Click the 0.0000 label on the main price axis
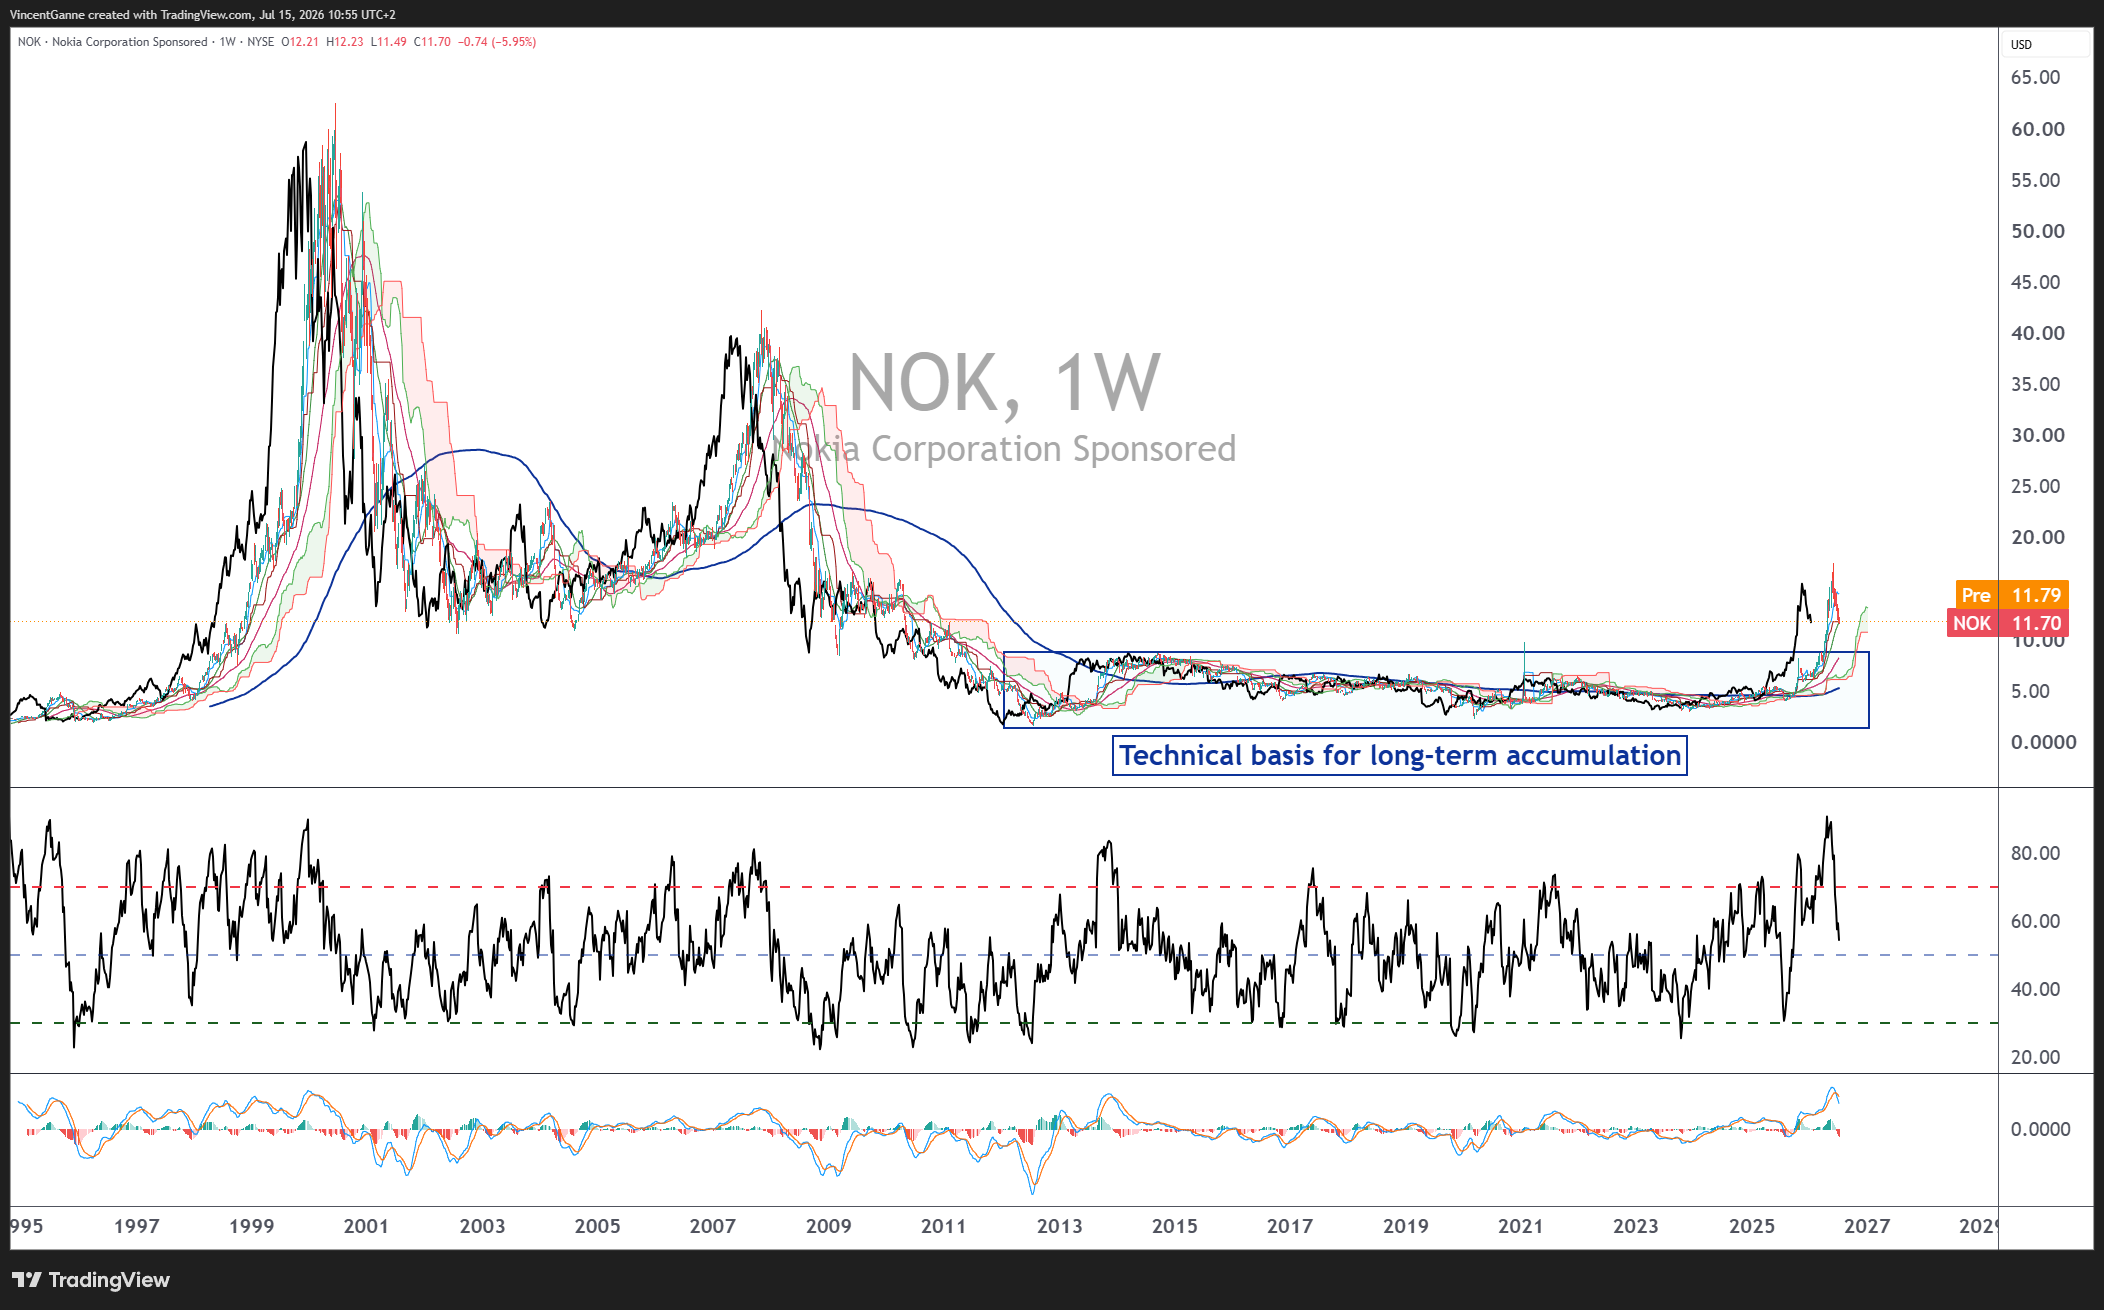 point(2044,742)
